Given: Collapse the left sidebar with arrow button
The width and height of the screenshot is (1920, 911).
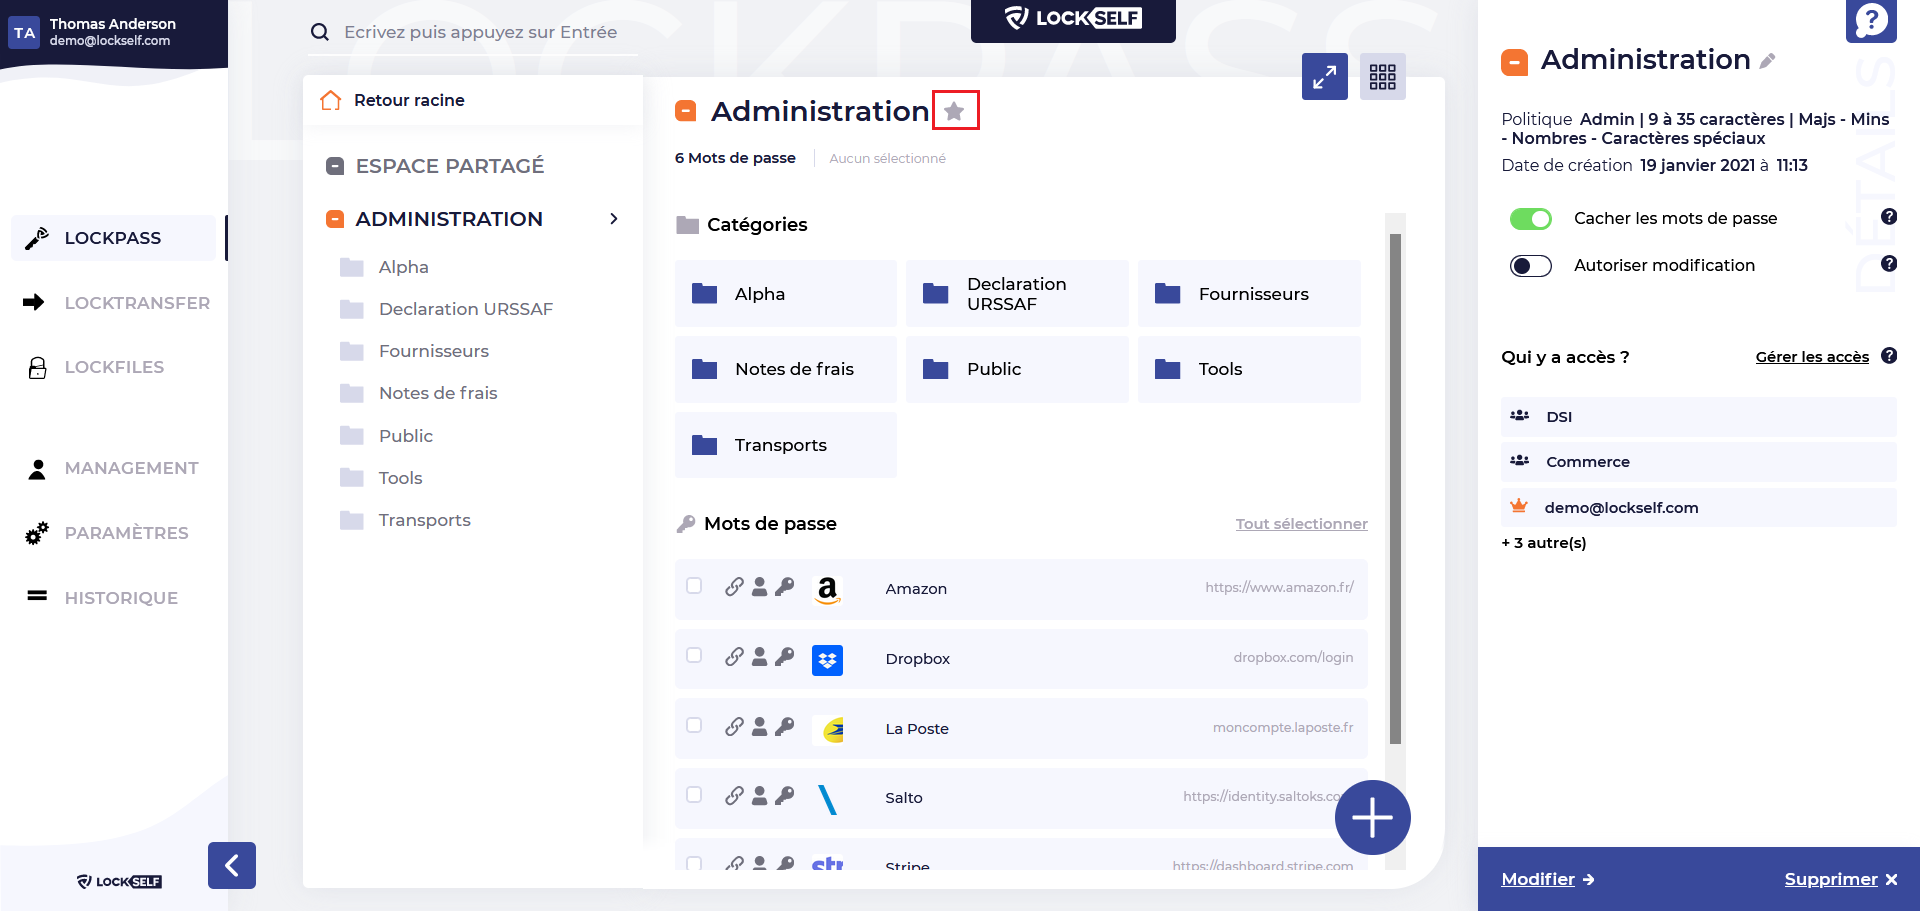Looking at the screenshot, I should click(232, 866).
